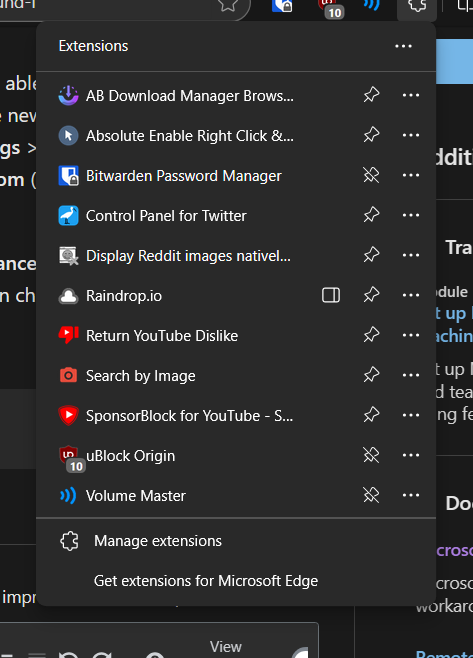The height and width of the screenshot is (658, 473).
Task: Open more actions for SponsorBlock for YouTube
Action: 410,415
